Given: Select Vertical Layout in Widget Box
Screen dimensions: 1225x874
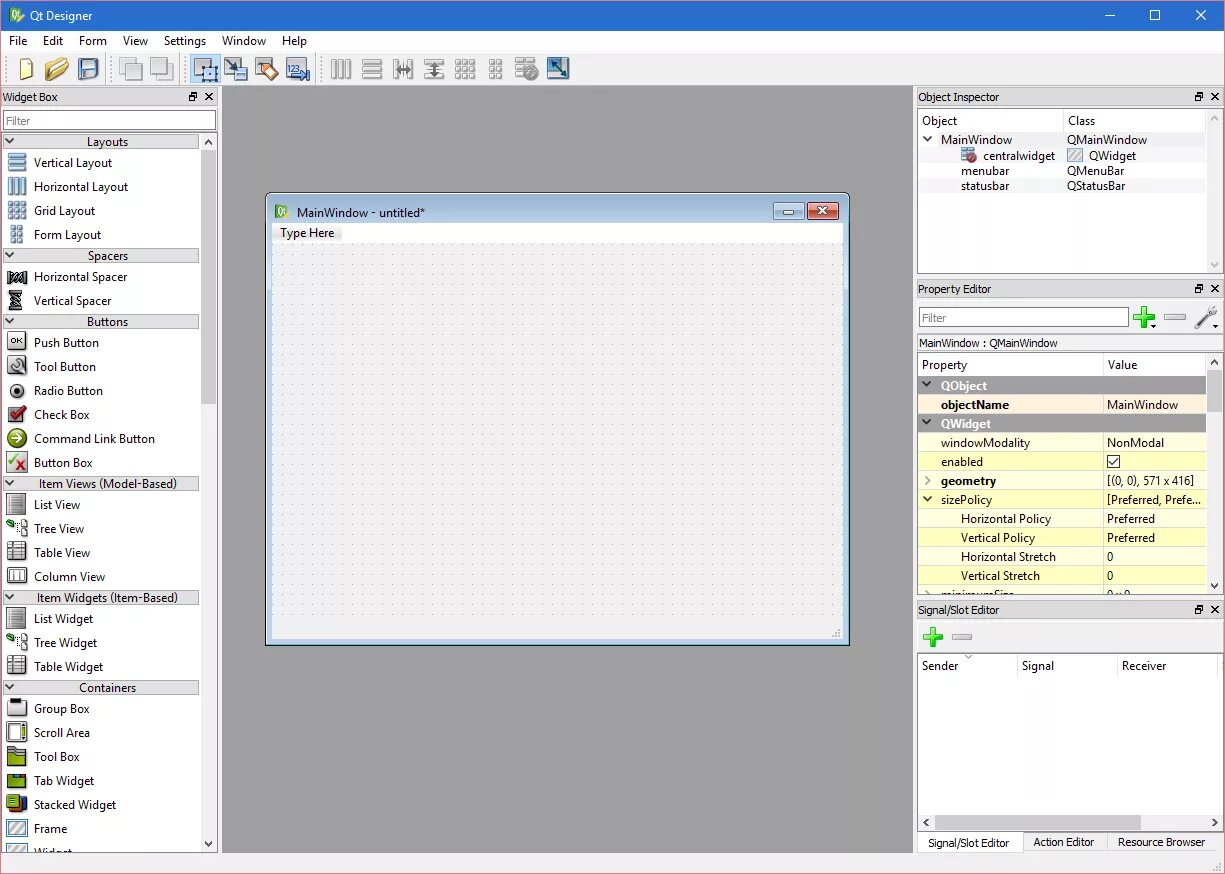Looking at the screenshot, I should coord(73,162).
